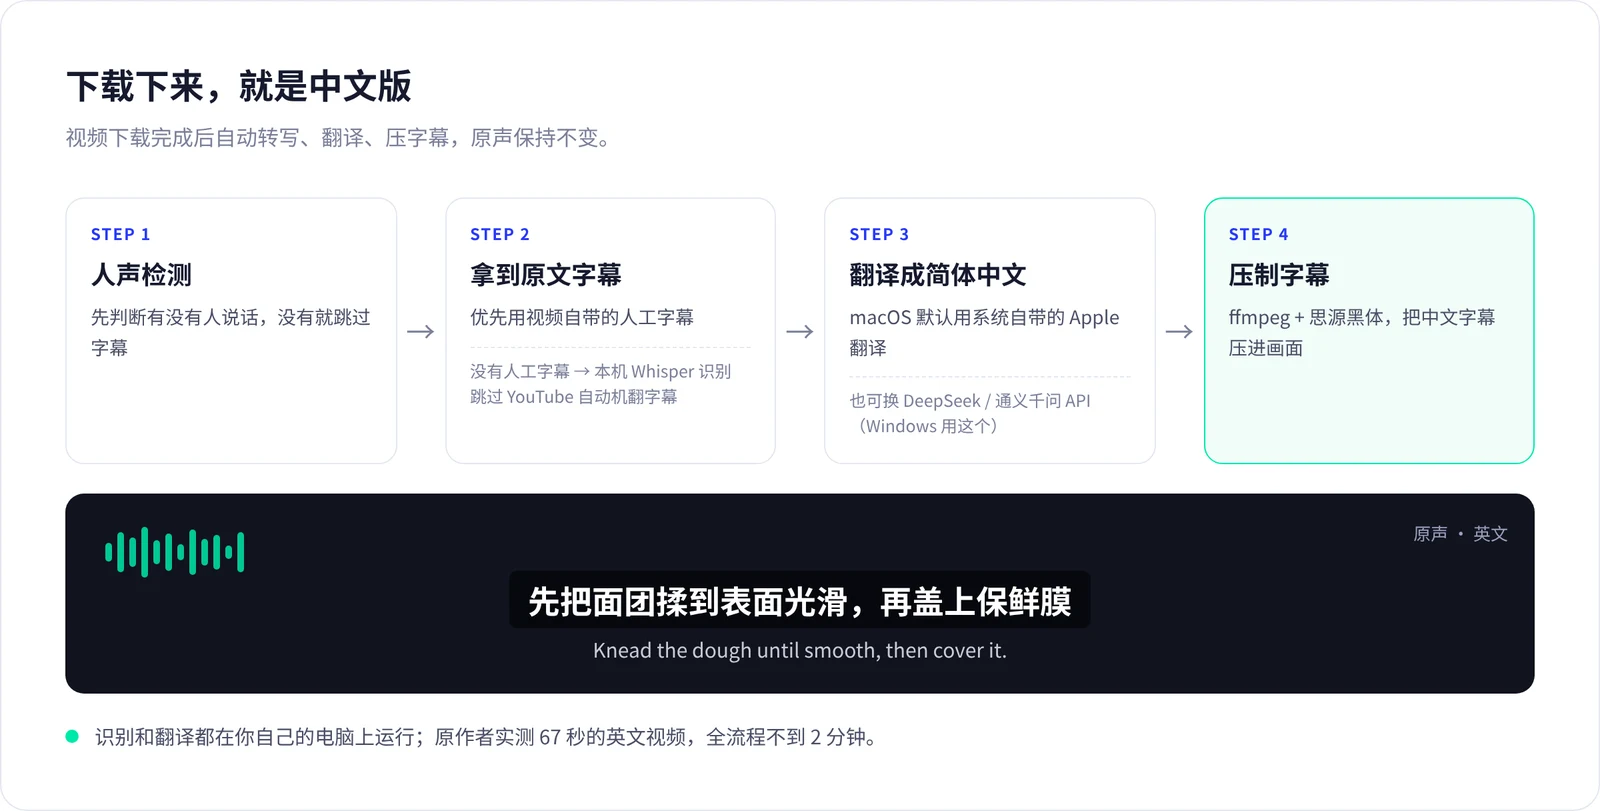1600x811 pixels.
Task: Click the 拿到原文字幕 card title
Action: (546, 275)
